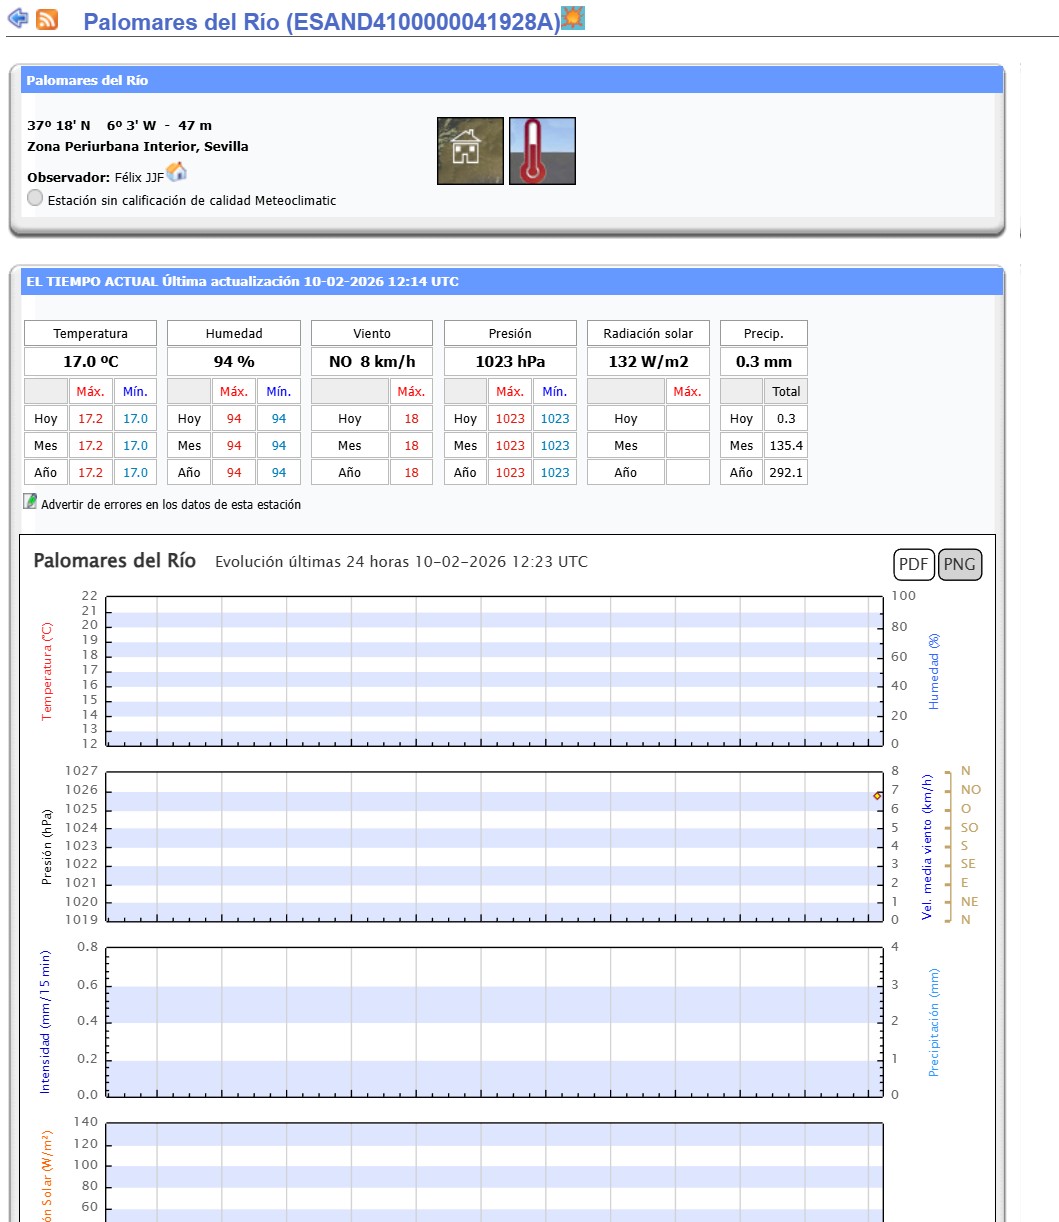
Task: Click the 'EL TIEMPO ACTUAL' section header bar
Action: pos(511,281)
